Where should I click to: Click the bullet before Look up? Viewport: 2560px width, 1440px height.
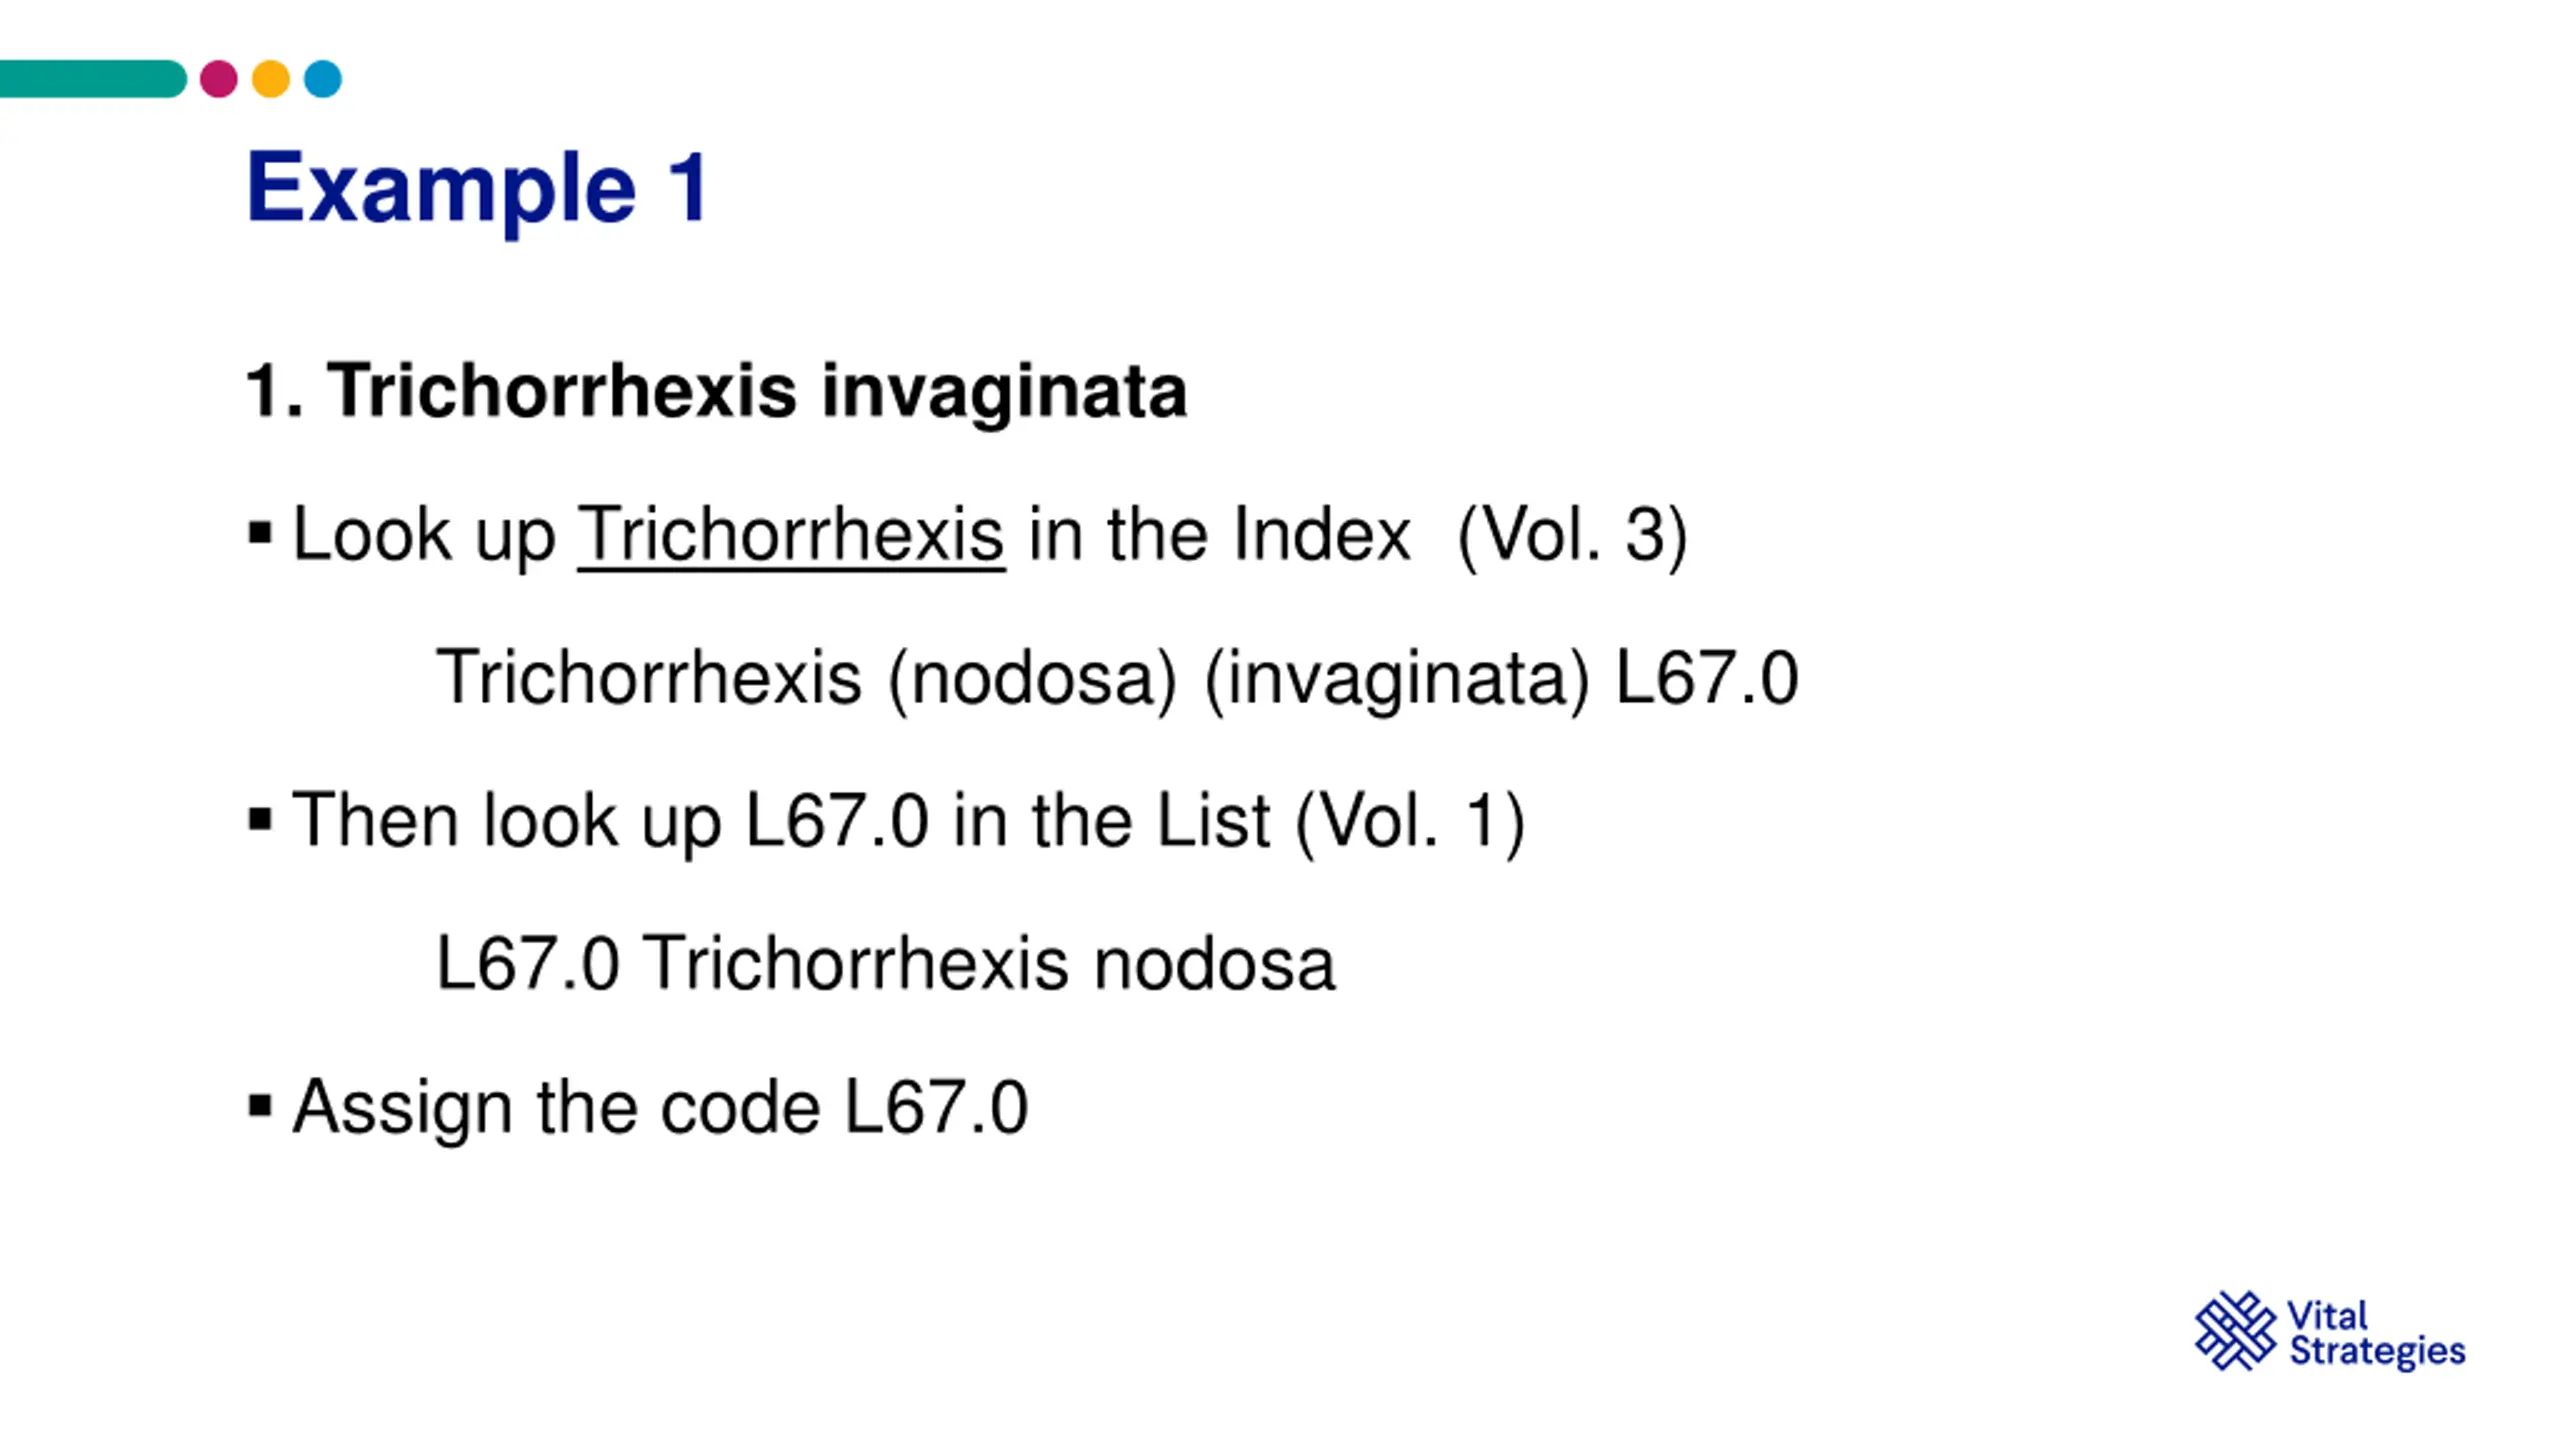[260, 534]
